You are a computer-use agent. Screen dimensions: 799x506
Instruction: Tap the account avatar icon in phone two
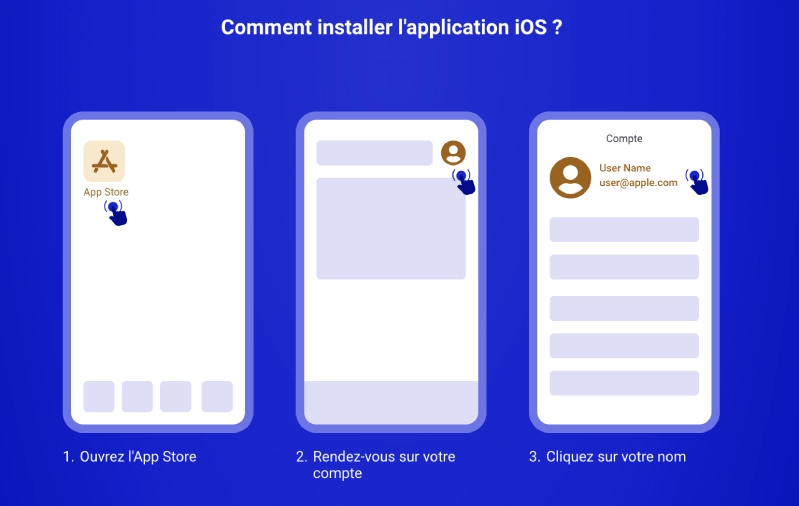[x=453, y=153]
